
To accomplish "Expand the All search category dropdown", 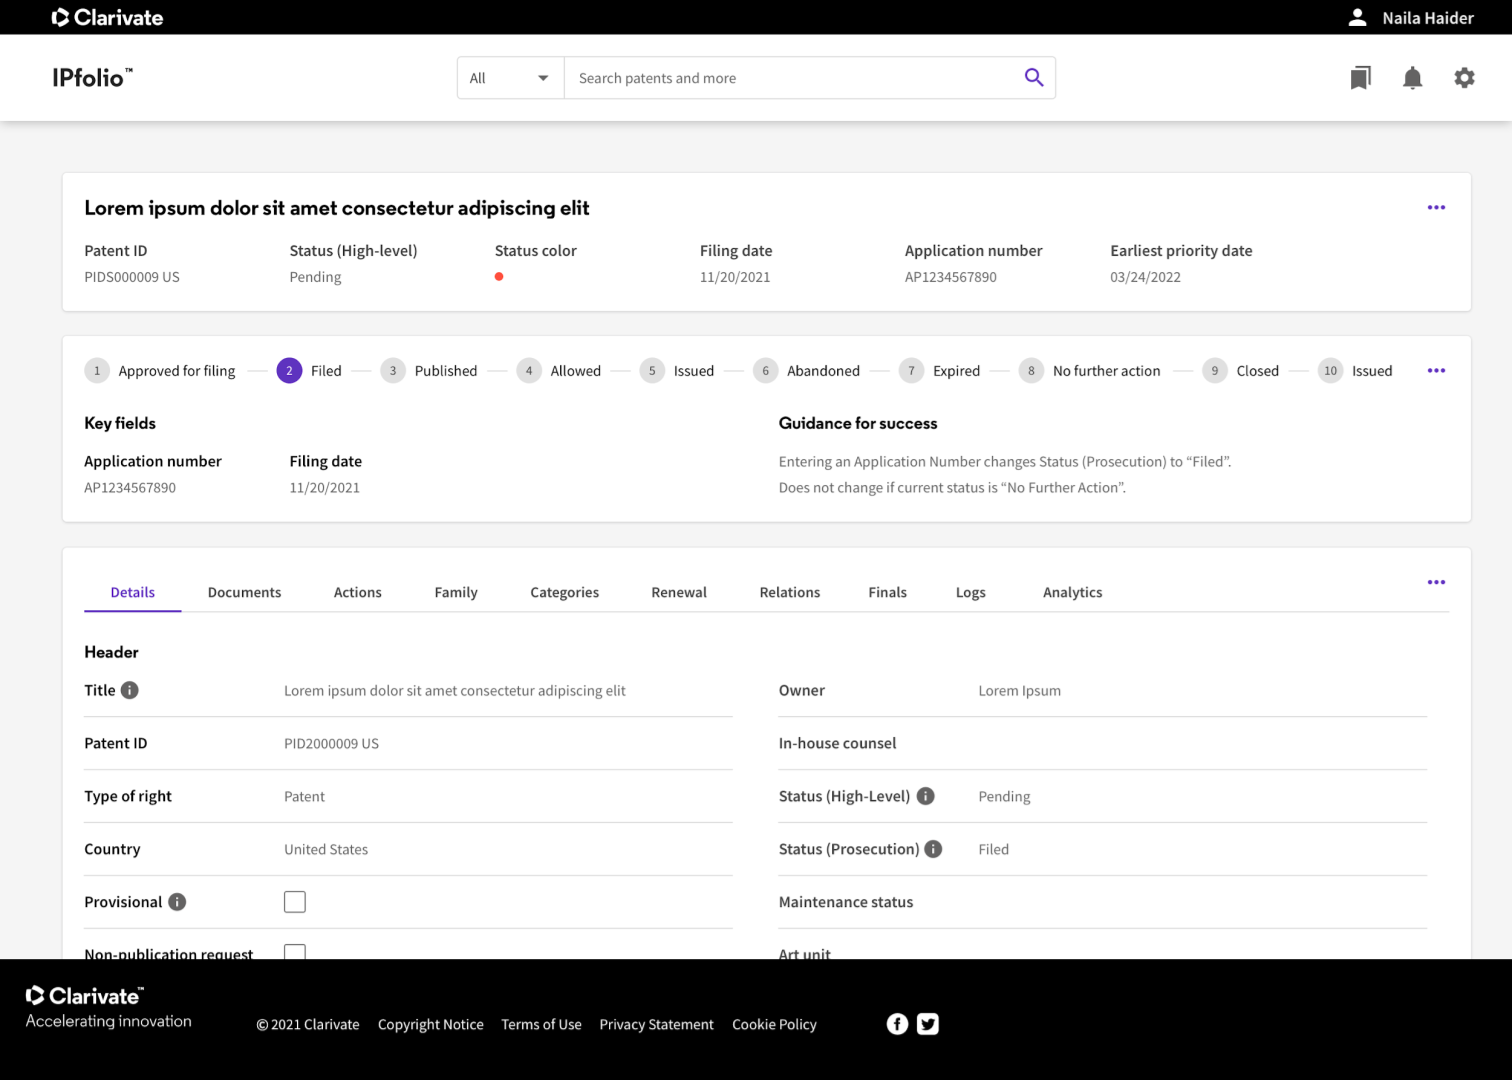I will click(510, 78).
